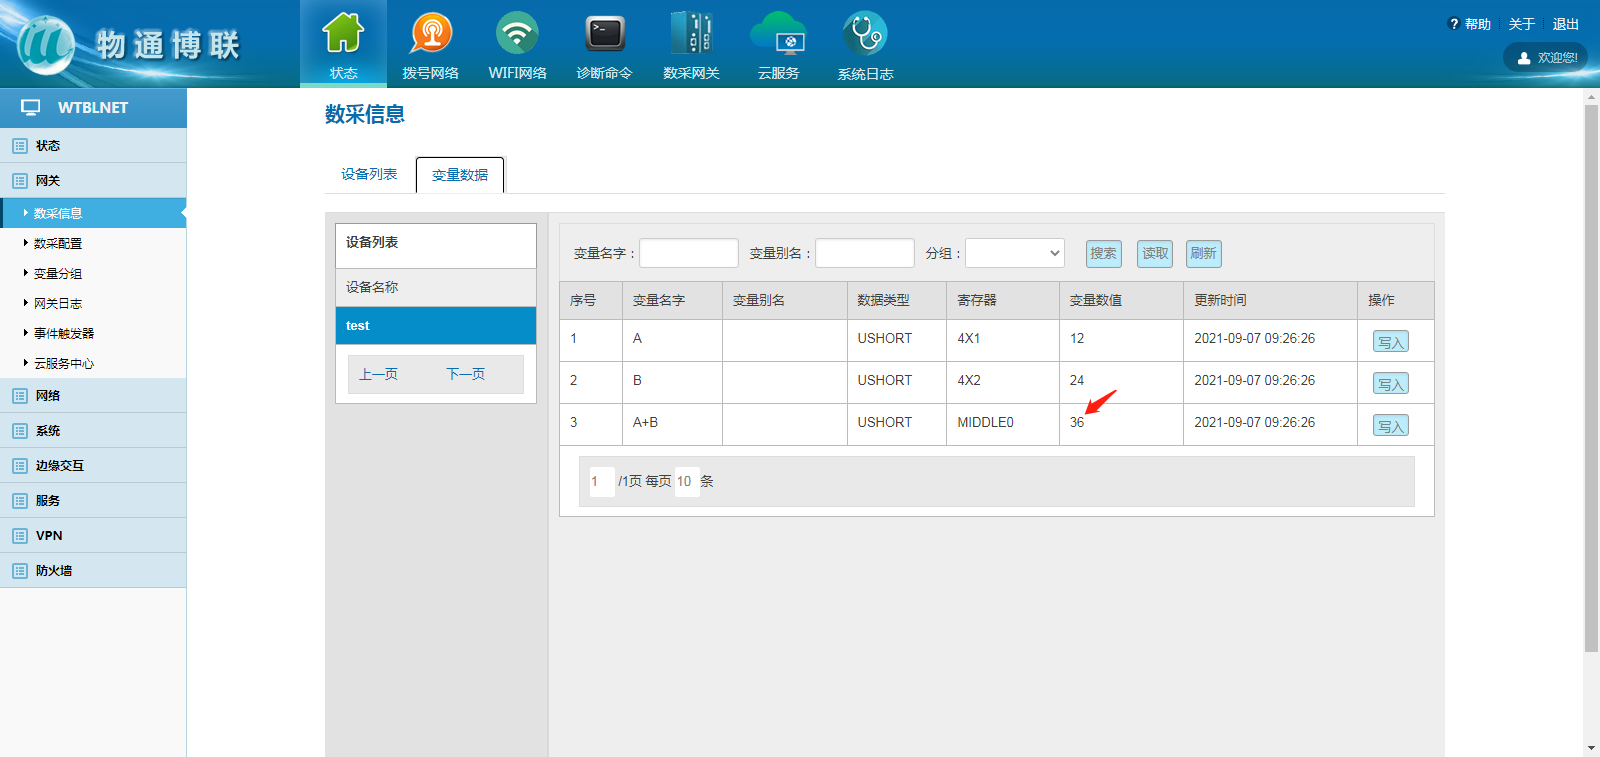Expand the 系统 sidebar section
1600x757 pixels.
(x=93, y=431)
